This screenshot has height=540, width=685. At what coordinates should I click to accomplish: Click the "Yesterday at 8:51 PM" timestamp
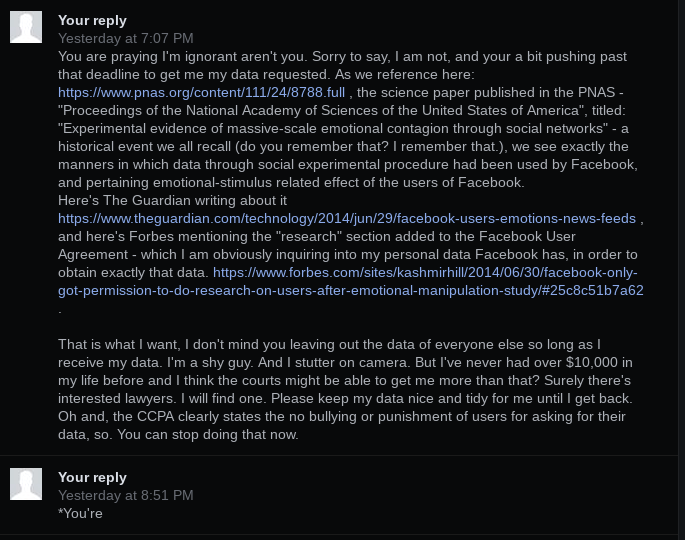click(x=126, y=495)
